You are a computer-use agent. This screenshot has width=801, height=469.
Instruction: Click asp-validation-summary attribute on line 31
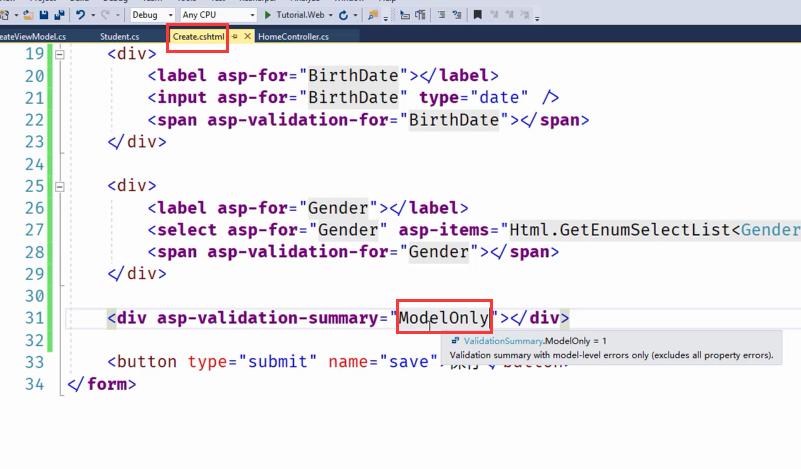pos(268,318)
